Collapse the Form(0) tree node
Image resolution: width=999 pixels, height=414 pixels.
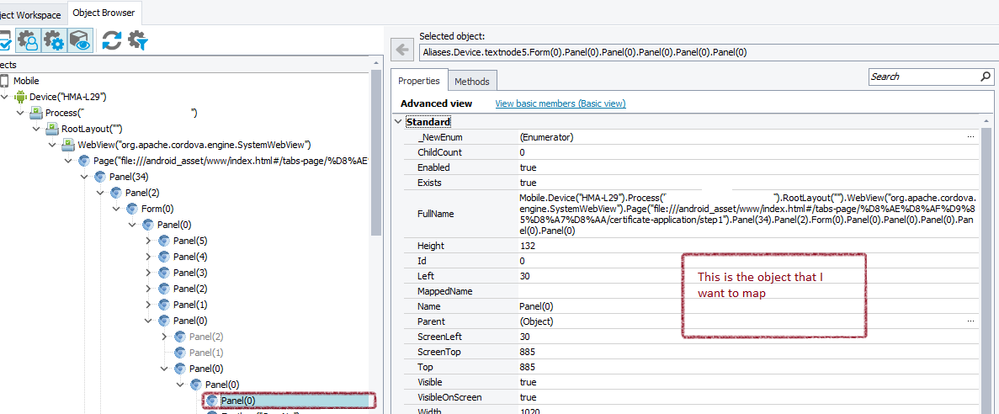(x=116, y=209)
